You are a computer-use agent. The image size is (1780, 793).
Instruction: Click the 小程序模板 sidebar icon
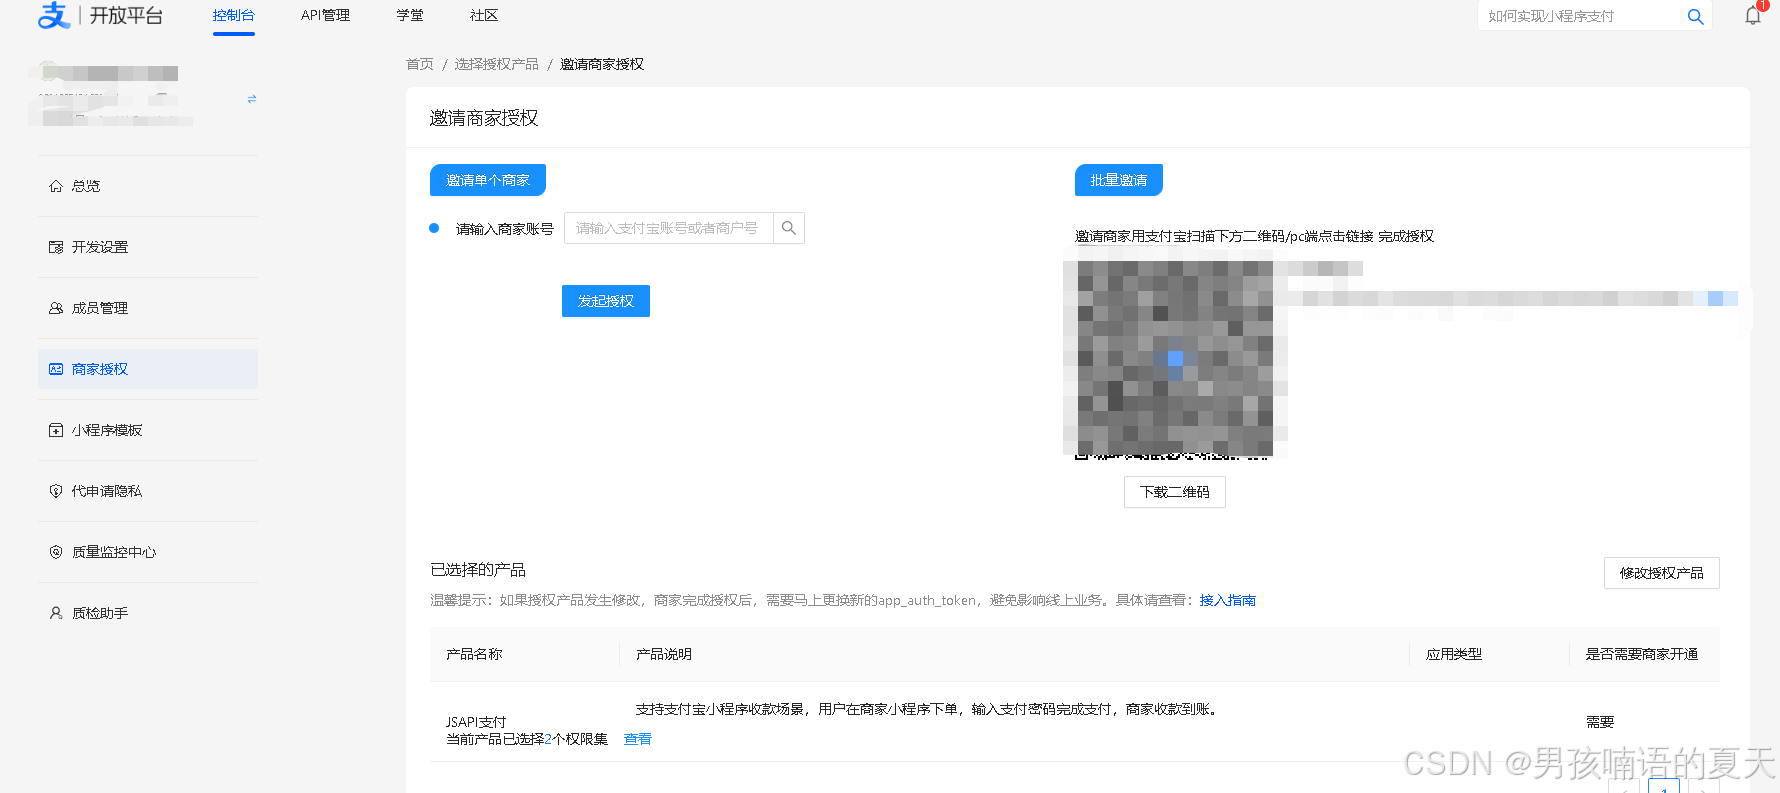pyautogui.click(x=56, y=430)
